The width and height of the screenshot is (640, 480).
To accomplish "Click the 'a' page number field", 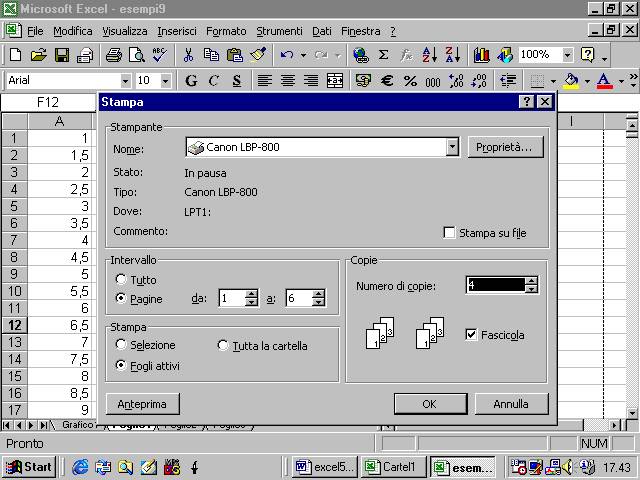I will click(x=299, y=298).
